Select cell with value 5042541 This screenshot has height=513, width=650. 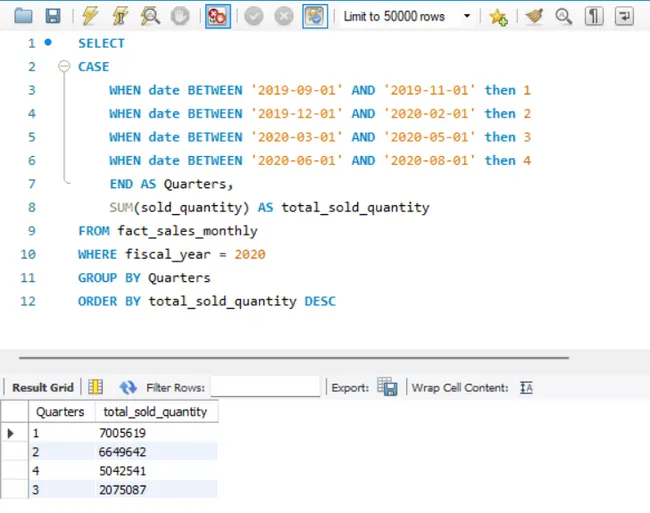pos(157,471)
